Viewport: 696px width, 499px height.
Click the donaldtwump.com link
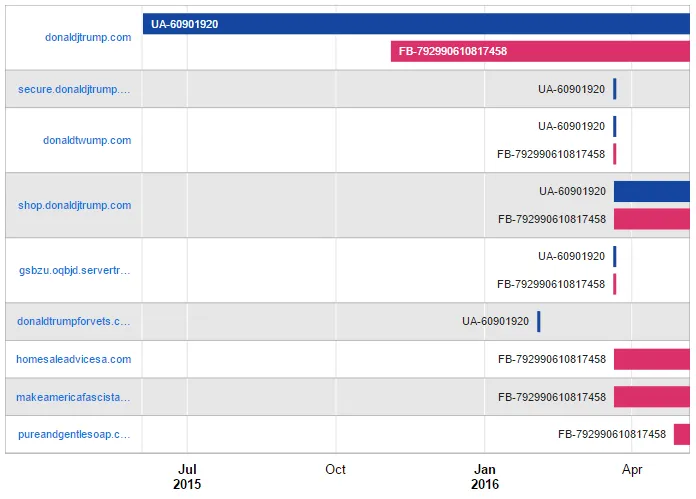pos(87,140)
